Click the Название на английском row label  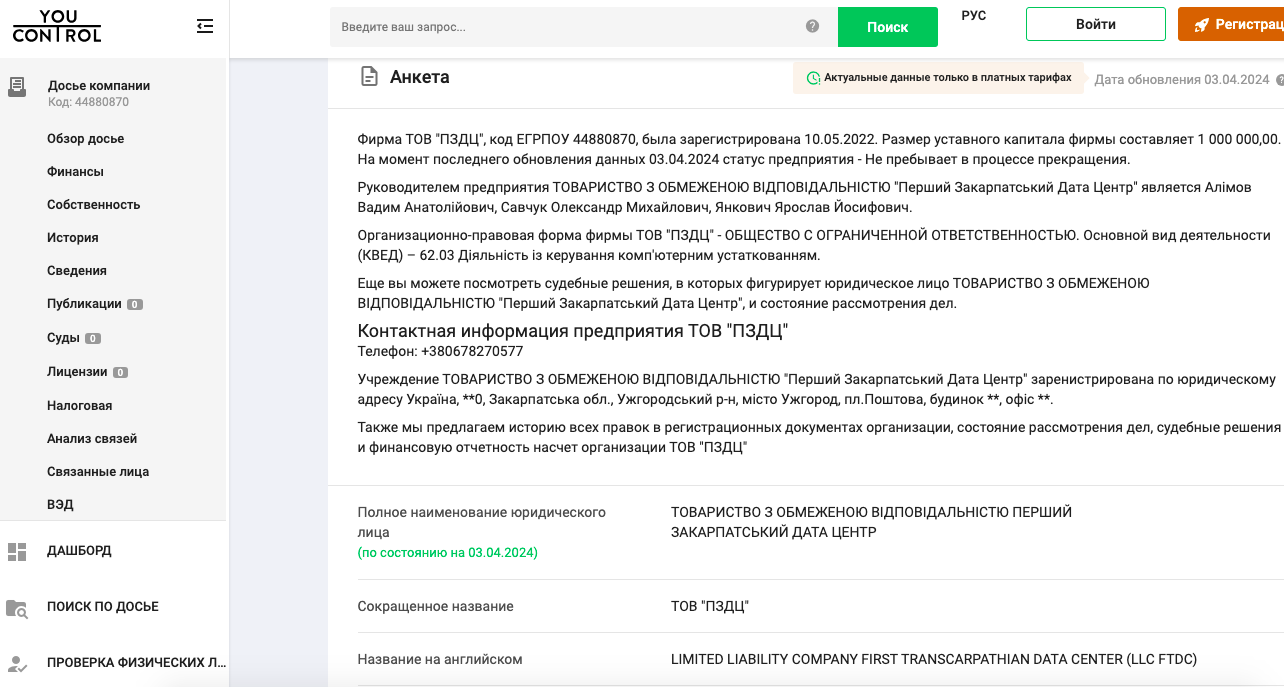pos(440,660)
